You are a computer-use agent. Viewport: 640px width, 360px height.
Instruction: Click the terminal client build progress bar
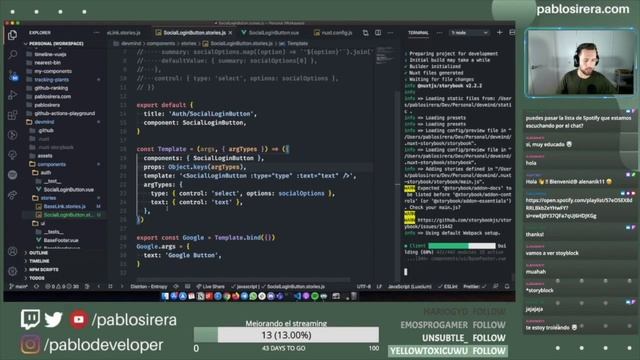[462, 246]
